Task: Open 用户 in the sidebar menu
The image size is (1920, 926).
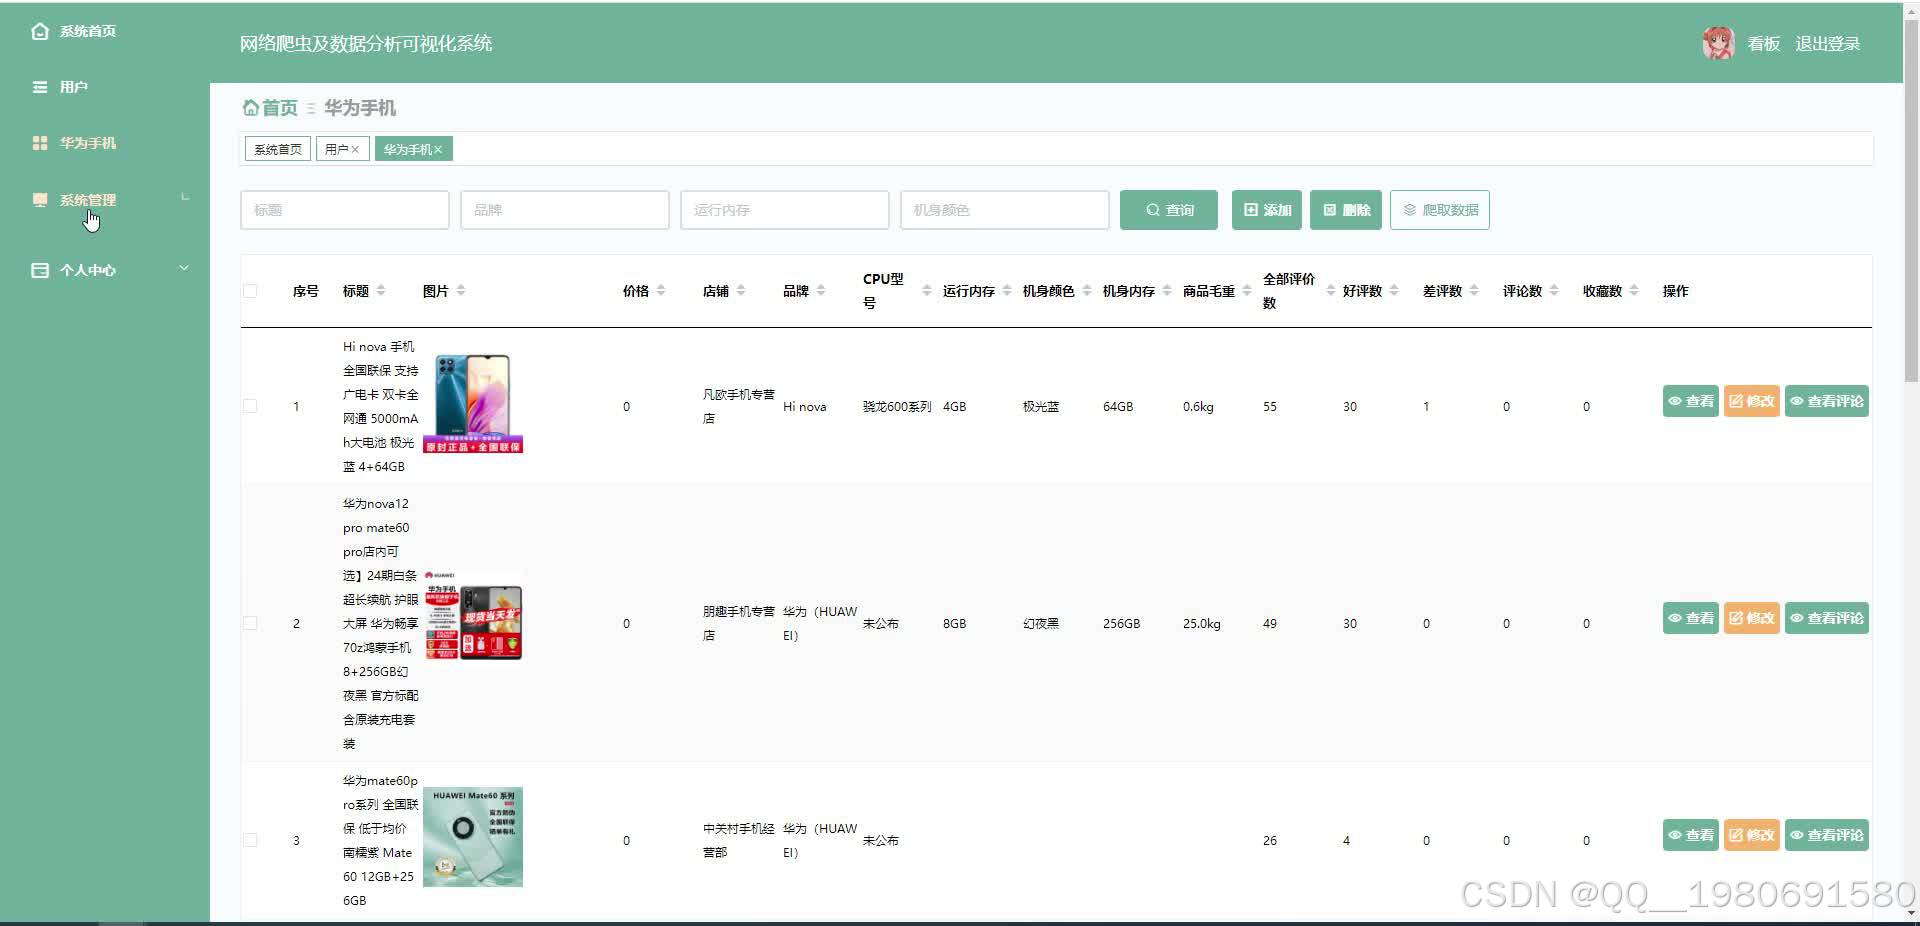Action: pos(74,87)
